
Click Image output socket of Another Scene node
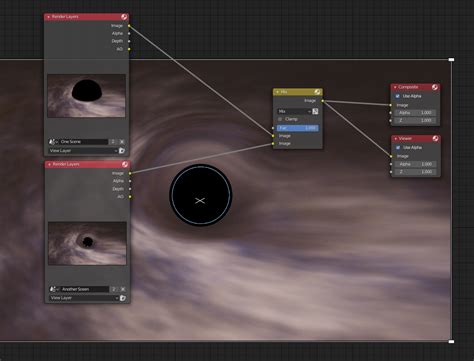130,173
